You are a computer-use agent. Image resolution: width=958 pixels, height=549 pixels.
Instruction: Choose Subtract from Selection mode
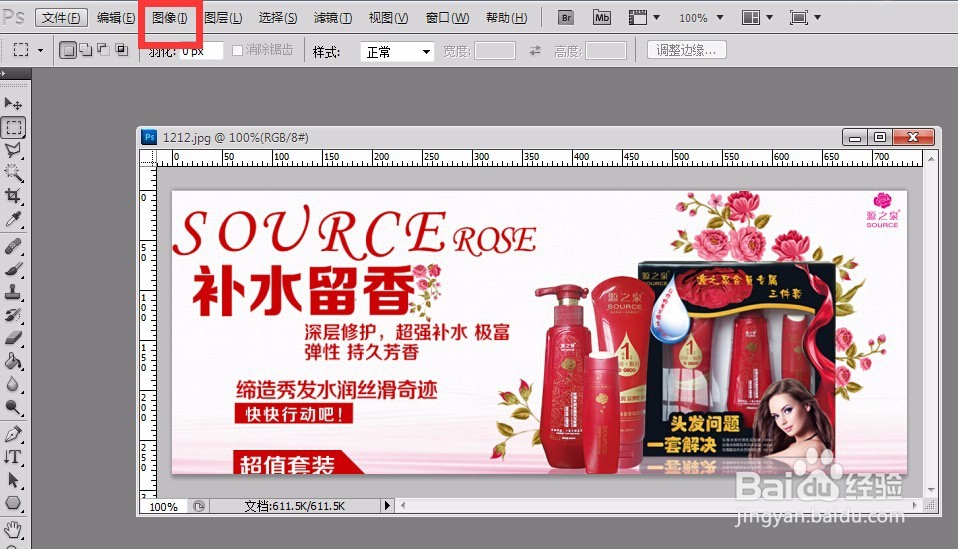pyautogui.click(x=104, y=50)
